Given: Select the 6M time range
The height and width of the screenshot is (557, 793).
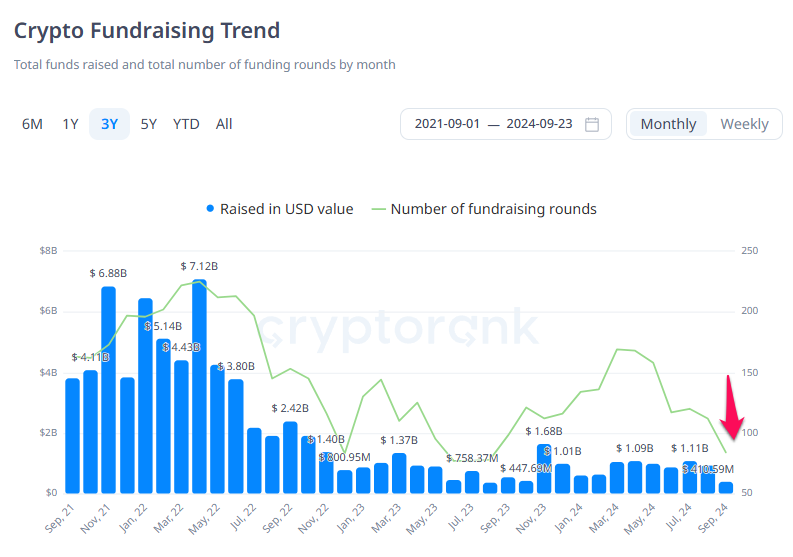Looking at the screenshot, I should tap(32, 124).
